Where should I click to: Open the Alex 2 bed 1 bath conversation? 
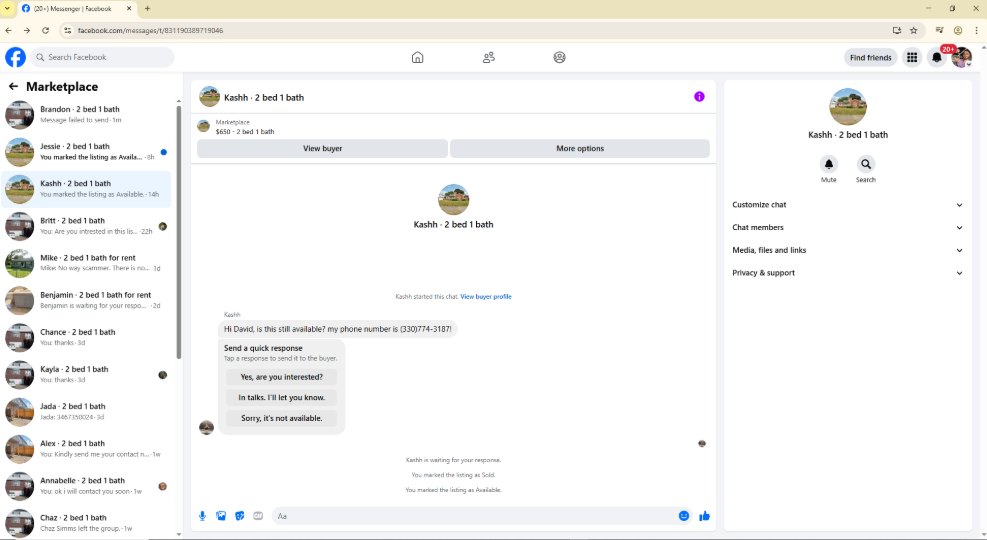click(x=86, y=449)
